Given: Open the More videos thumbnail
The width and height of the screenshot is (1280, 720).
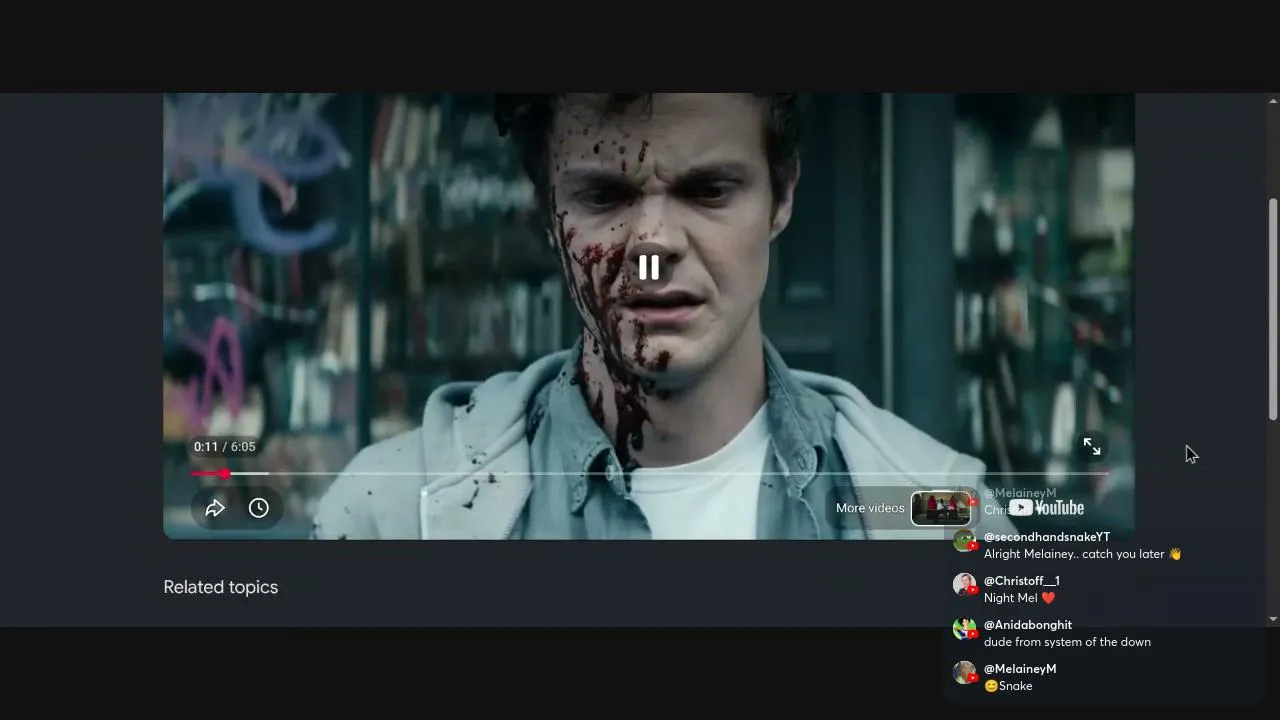Looking at the screenshot, I should click(940, 508).
